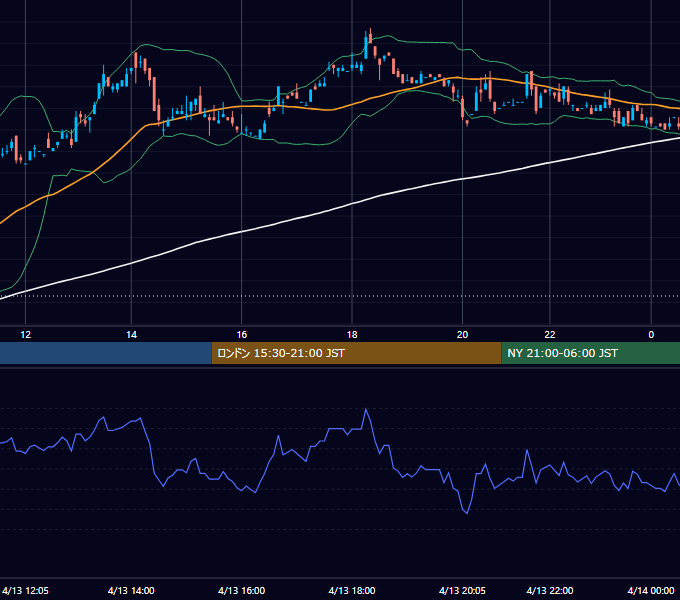The height and width of the screenshot is (600, 680).
Task: Click the 20 hour label on time axis
Action: coord(462,335)
